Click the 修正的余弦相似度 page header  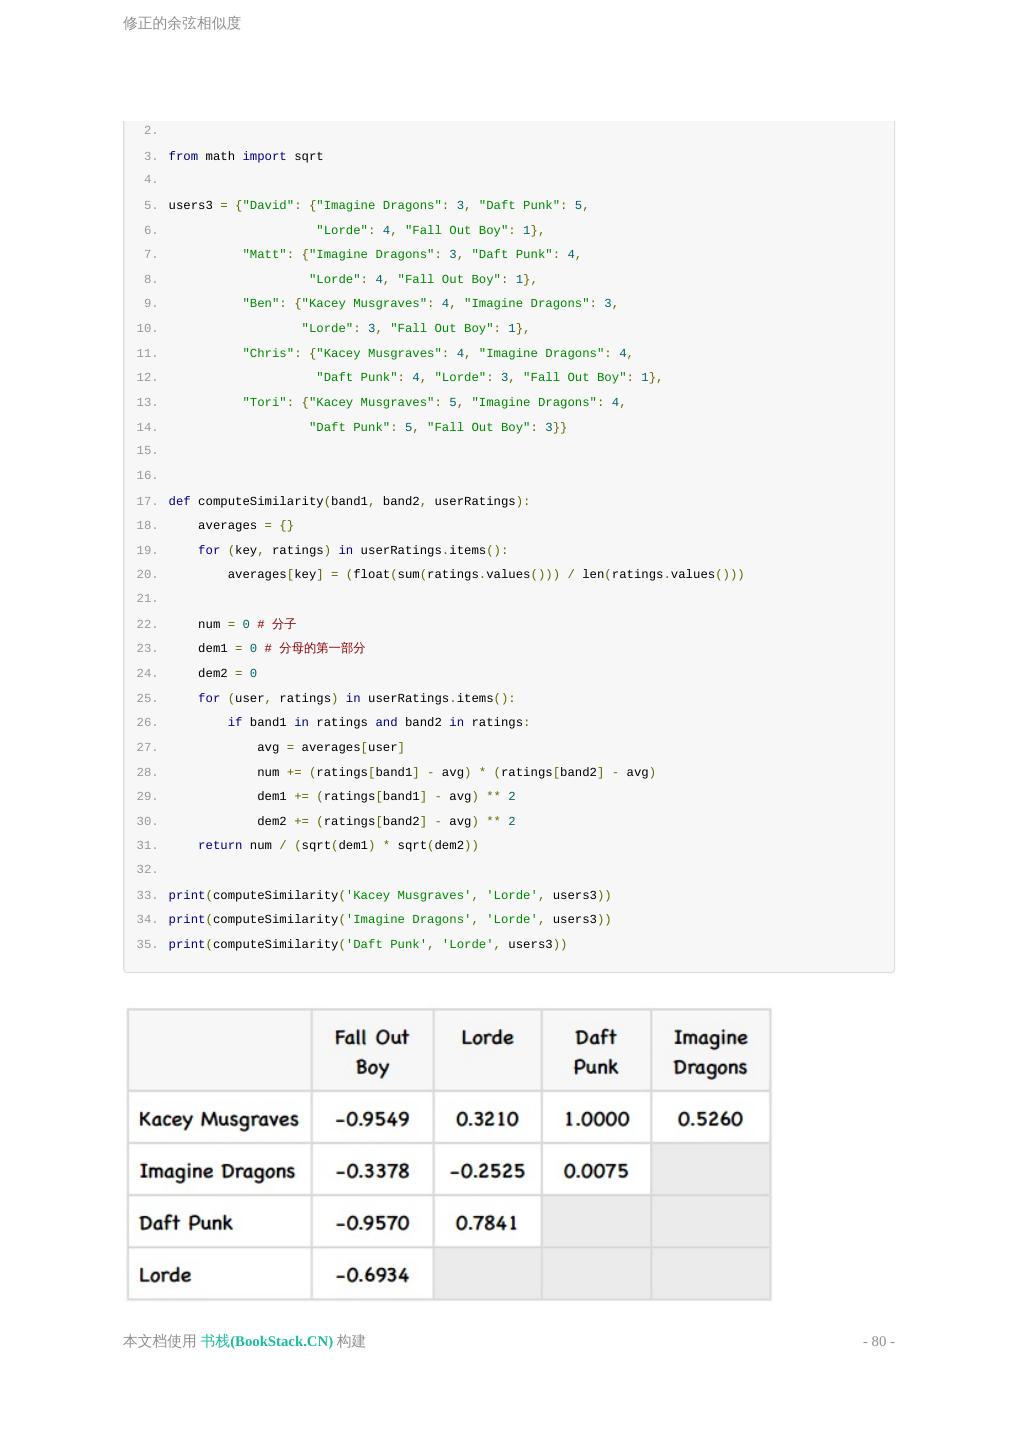[x=182, y=23]
